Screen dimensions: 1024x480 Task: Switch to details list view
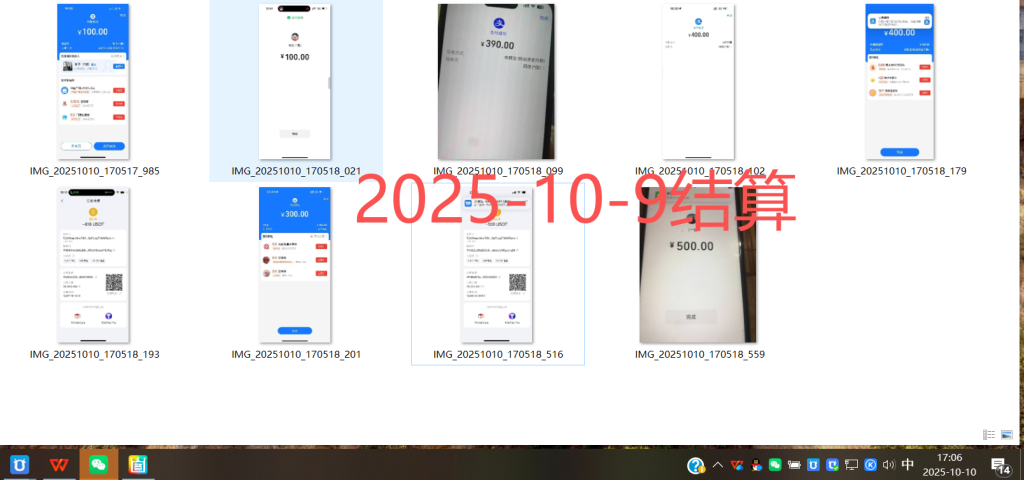989,434
